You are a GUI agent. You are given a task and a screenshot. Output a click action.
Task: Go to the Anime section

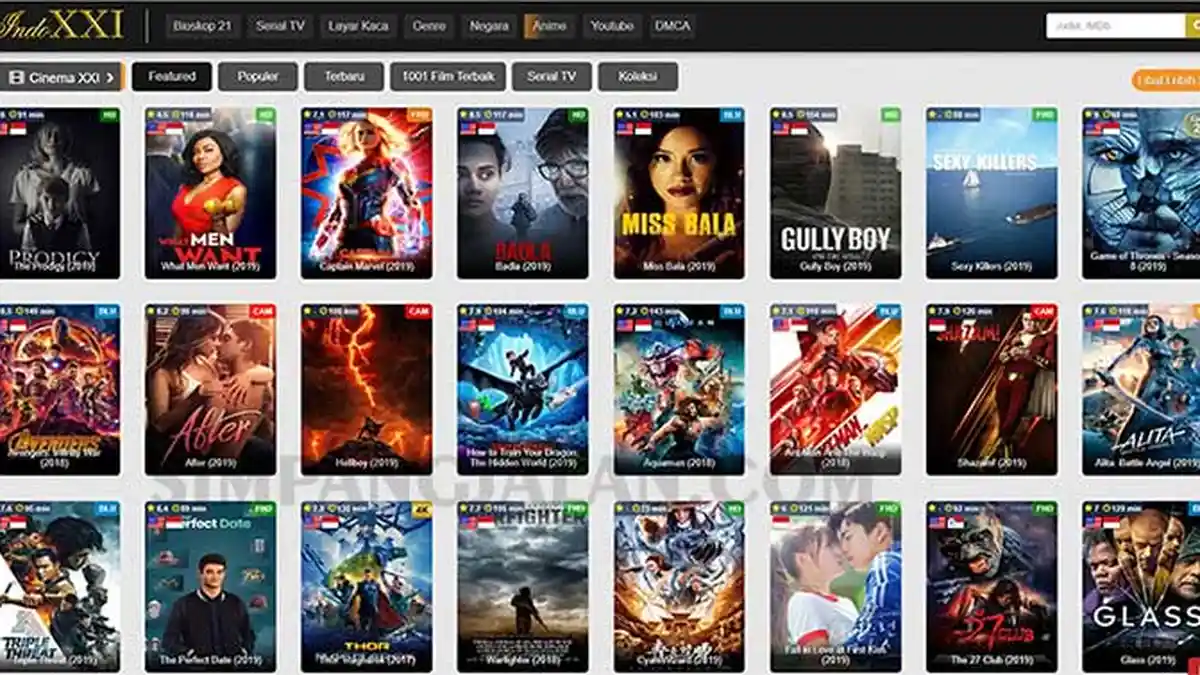click(x=549, y=26)
